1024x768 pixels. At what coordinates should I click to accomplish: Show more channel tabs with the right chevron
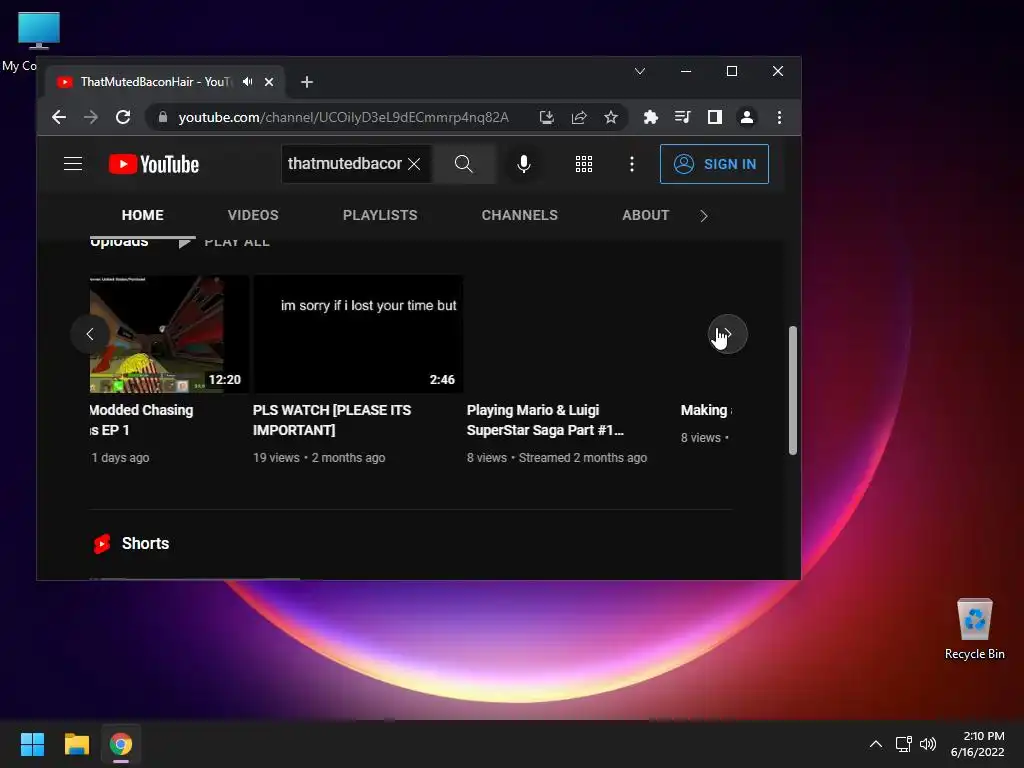(703, 216)
